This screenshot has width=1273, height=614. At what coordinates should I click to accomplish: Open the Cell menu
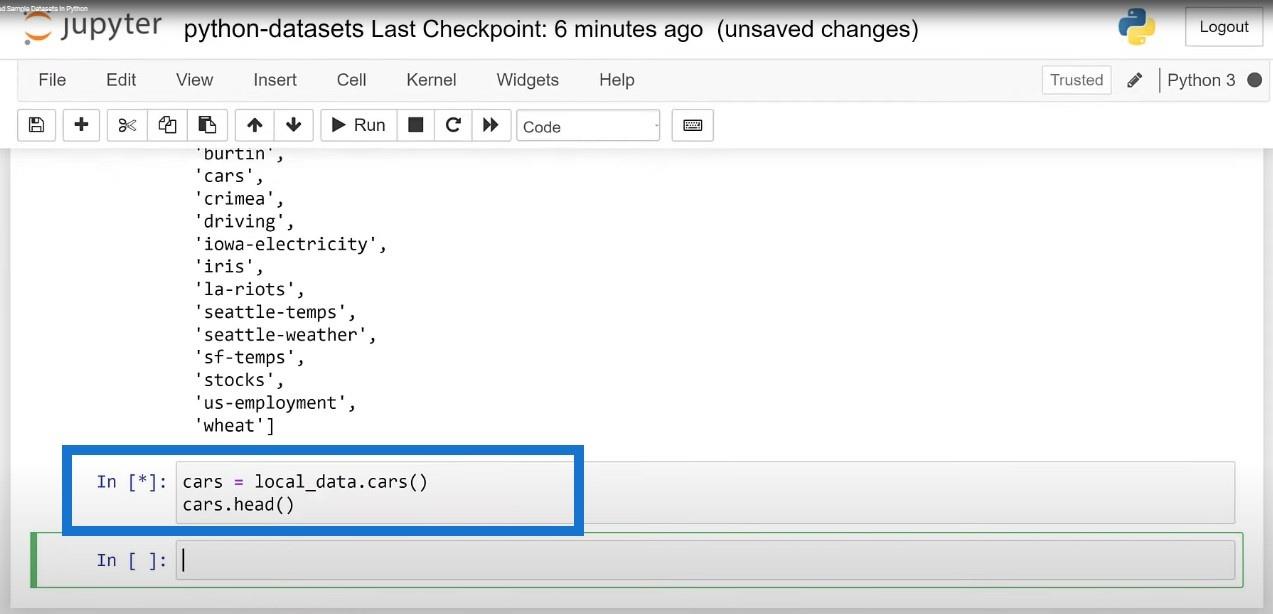click(x=351, y=80)
